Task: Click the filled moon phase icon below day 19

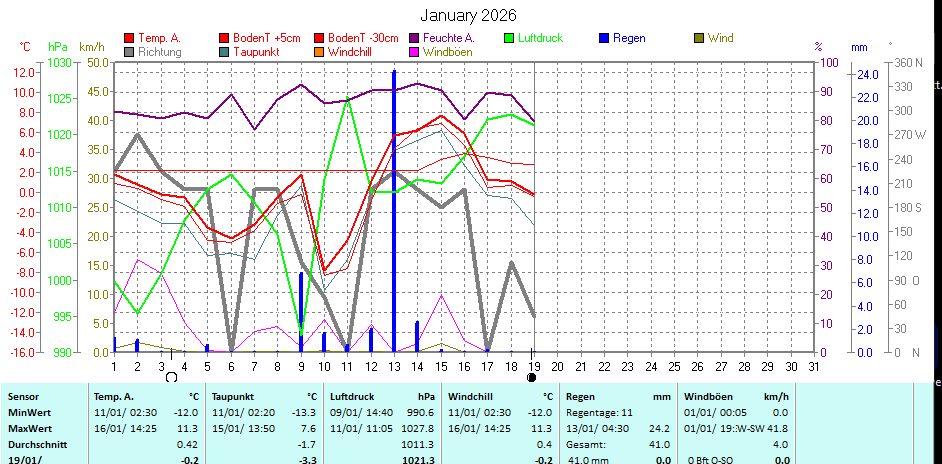Action: pos(531,377)
